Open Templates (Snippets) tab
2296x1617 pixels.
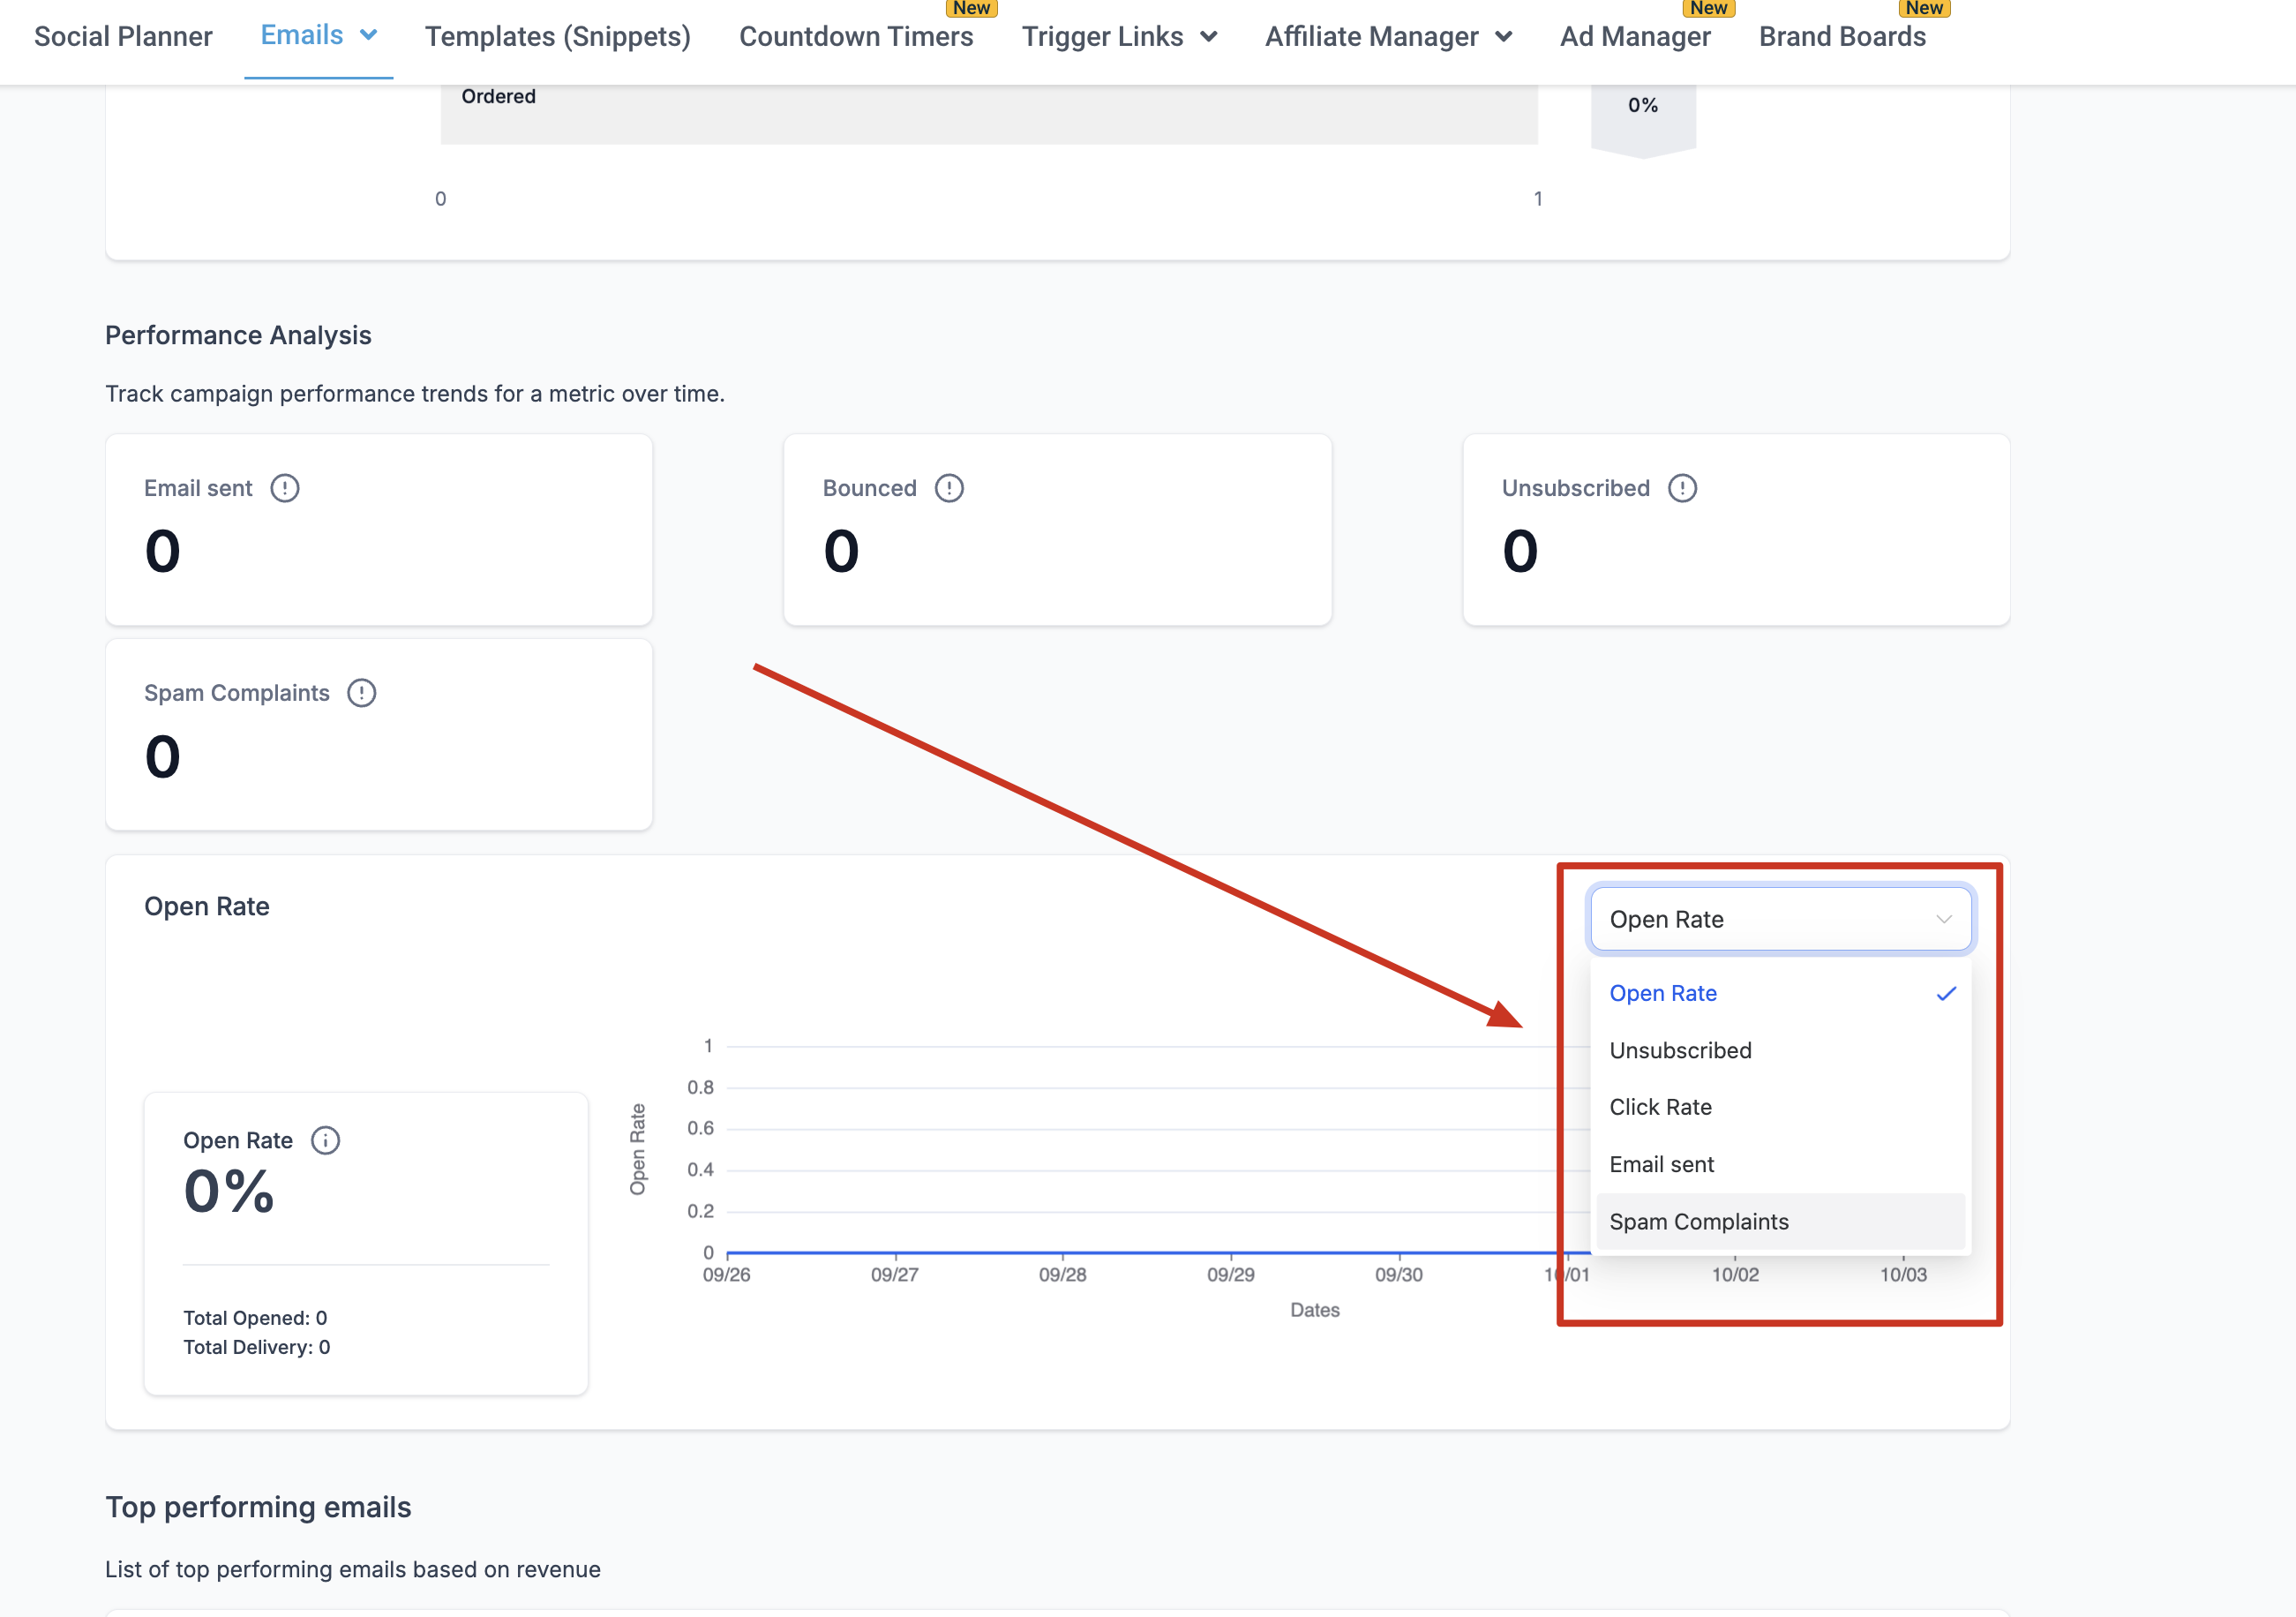click(557, 37)
